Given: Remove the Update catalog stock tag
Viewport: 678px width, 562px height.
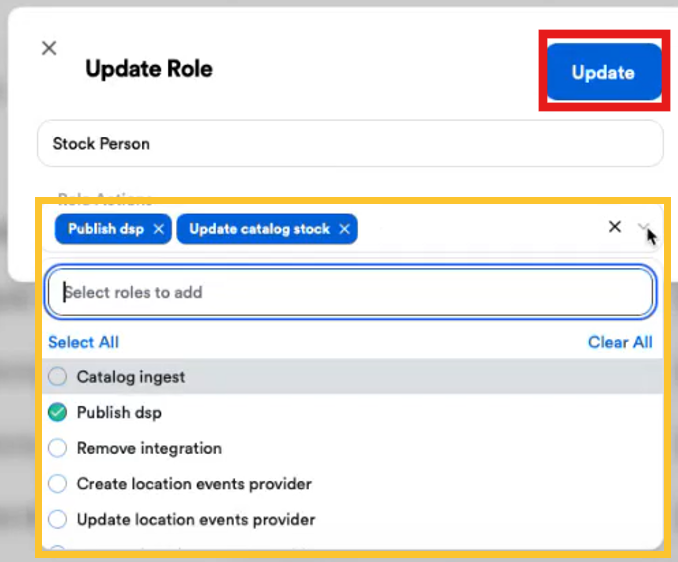Looking at the screenshot, I should (344, 229).
